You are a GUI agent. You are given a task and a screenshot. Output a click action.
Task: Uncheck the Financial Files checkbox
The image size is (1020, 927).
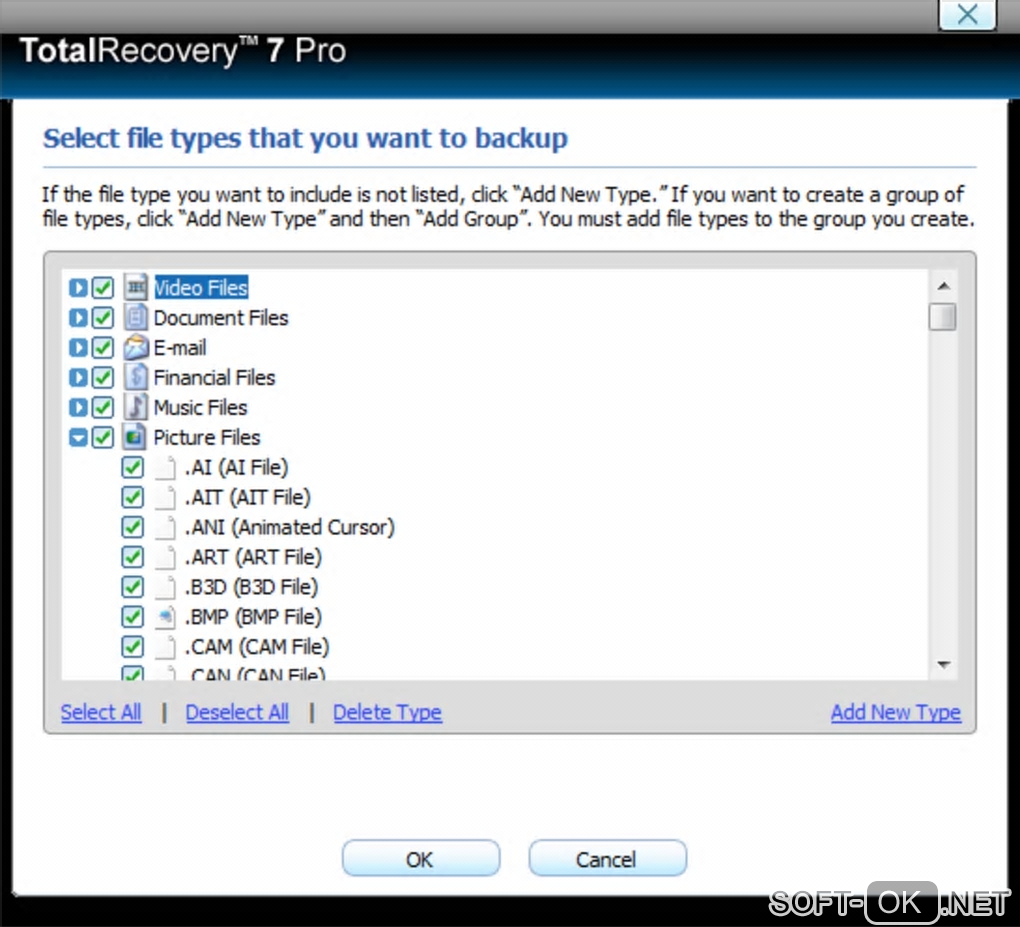102,377
